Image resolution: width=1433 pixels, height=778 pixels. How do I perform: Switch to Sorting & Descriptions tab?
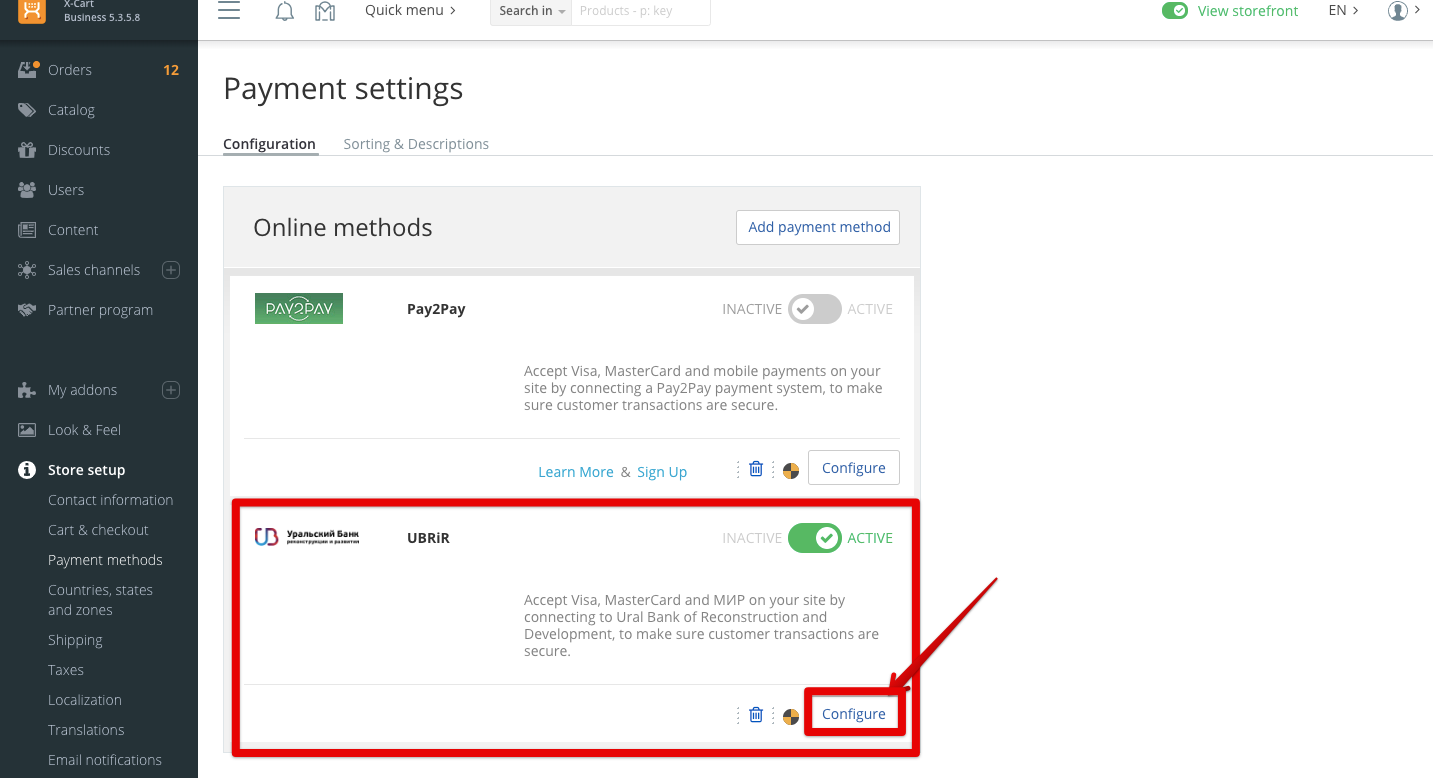[416, 144]
